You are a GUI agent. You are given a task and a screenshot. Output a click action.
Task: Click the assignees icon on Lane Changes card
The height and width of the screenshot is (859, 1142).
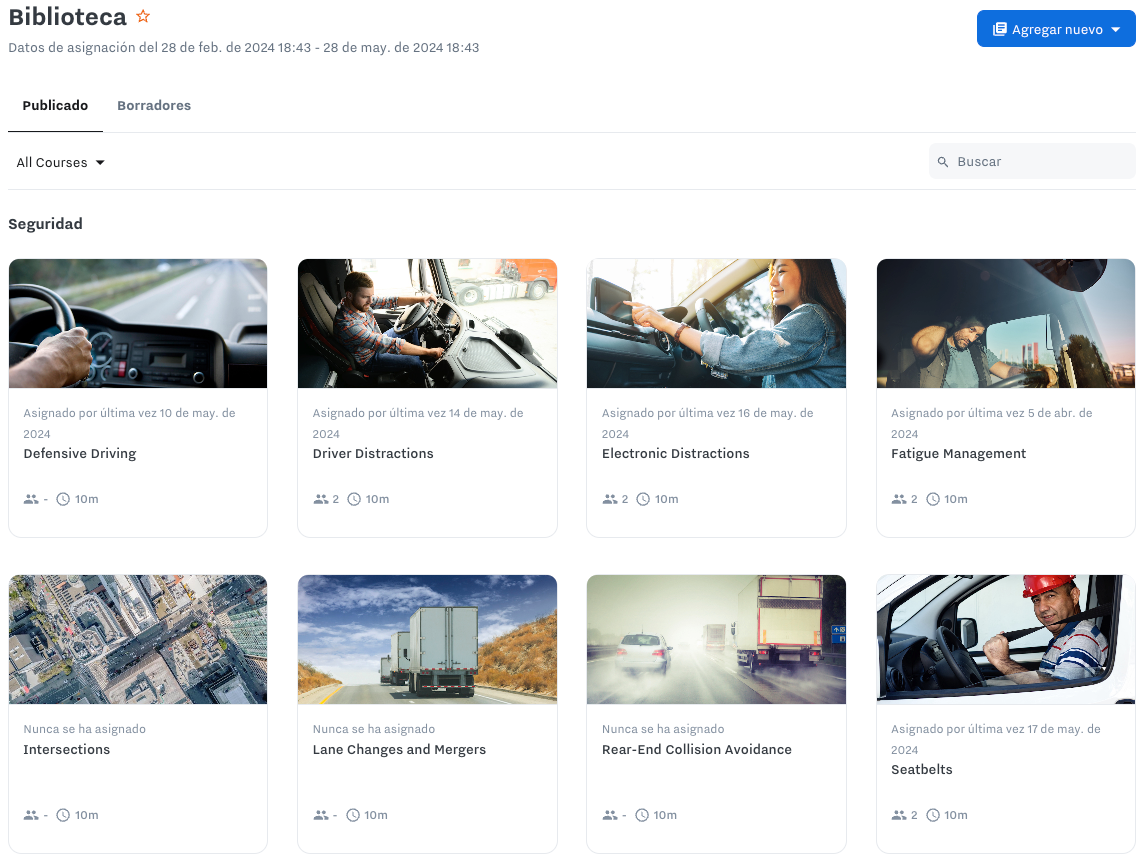[x=320, y=815]
